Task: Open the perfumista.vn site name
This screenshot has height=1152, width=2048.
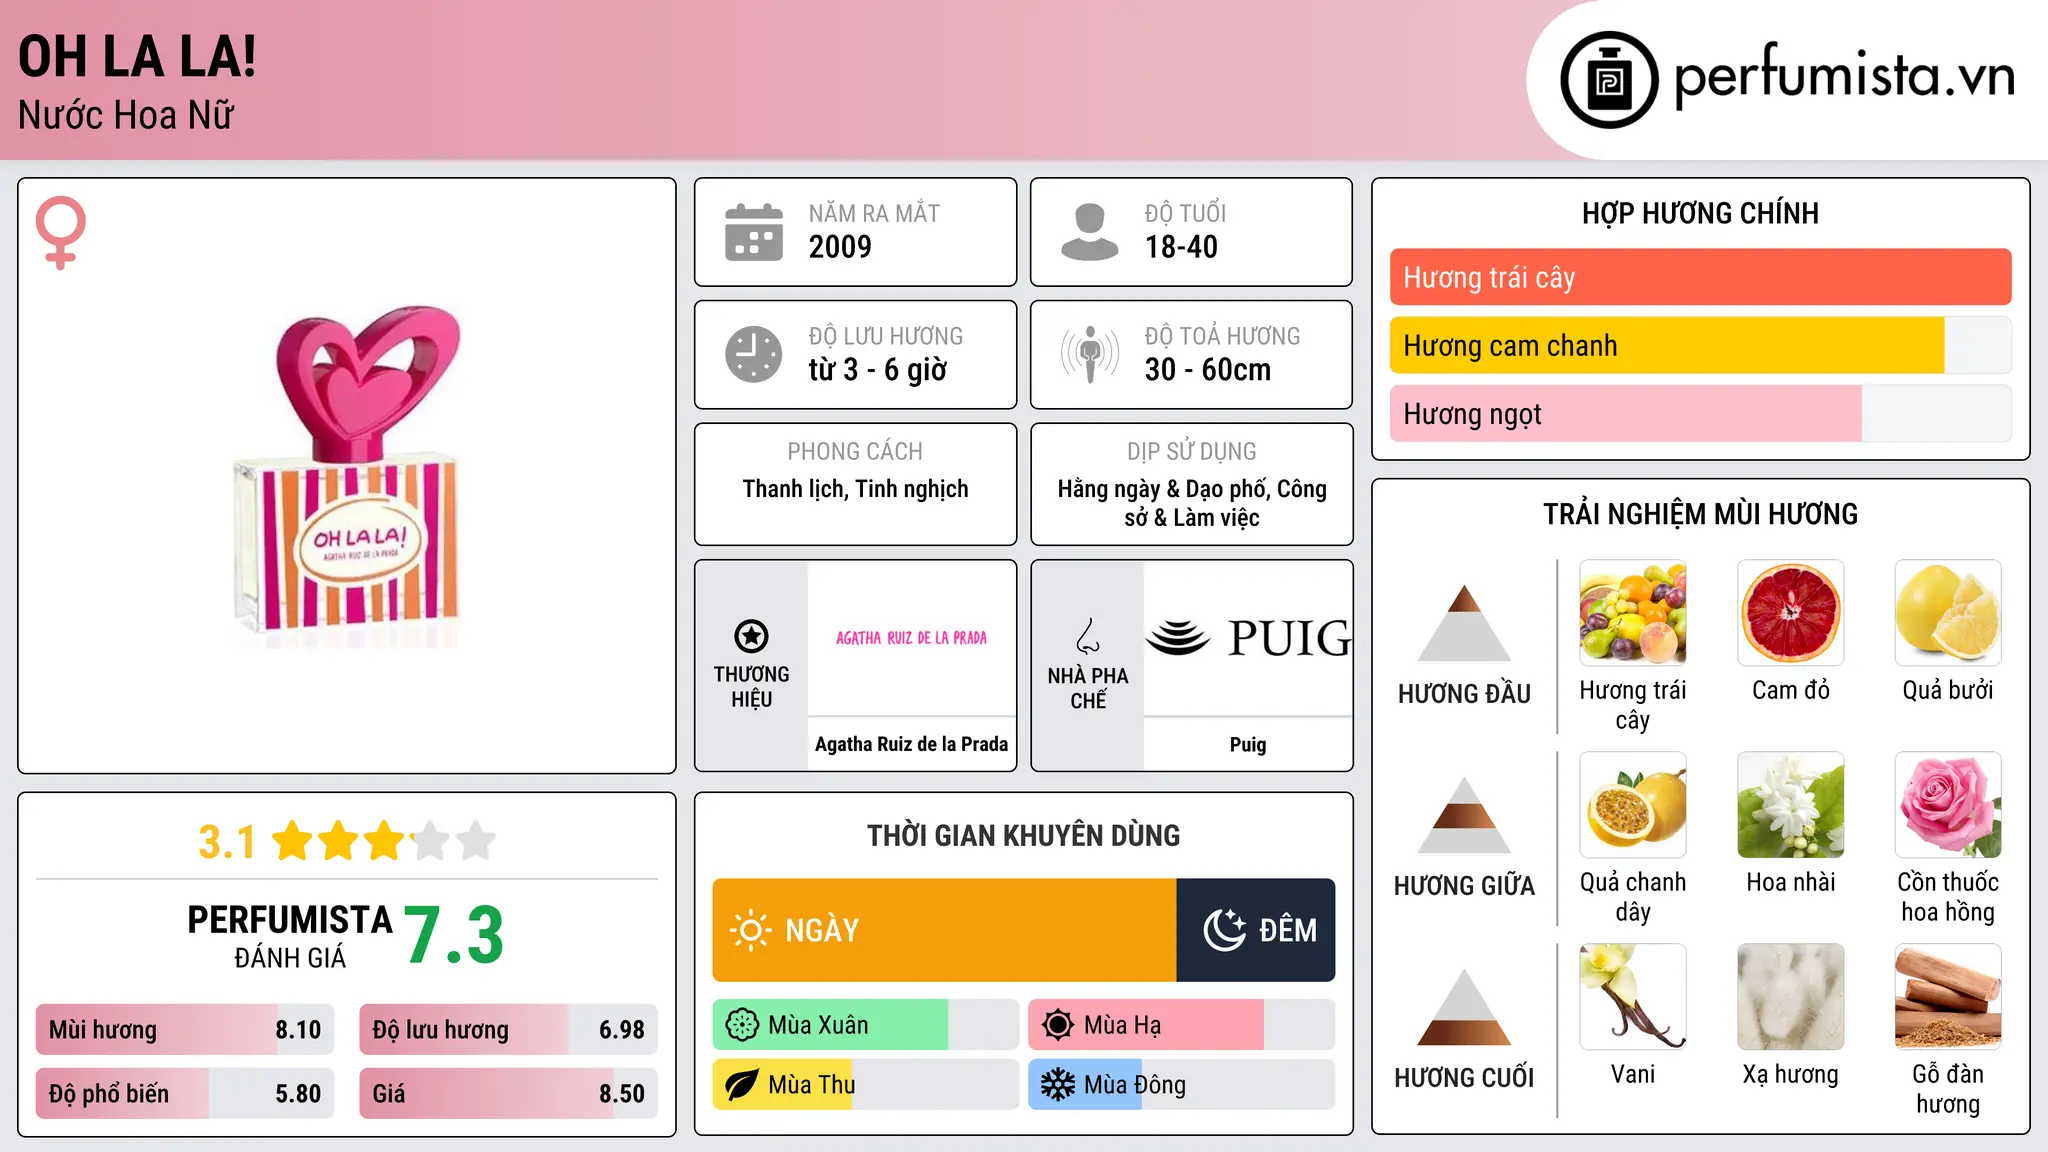Action: pos(1844,76)
